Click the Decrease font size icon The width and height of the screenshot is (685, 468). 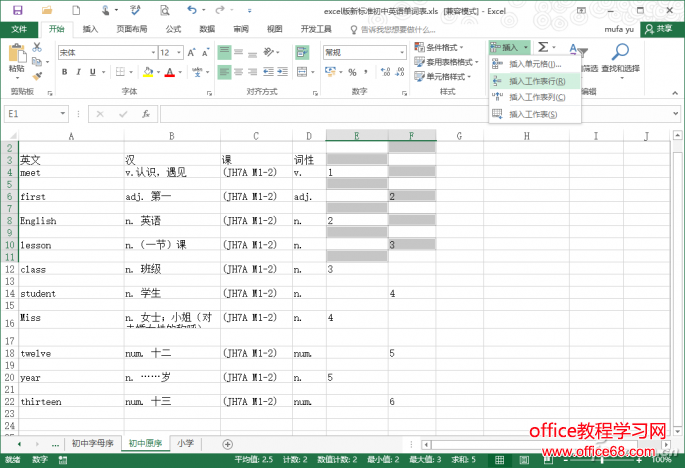(205, 52)
